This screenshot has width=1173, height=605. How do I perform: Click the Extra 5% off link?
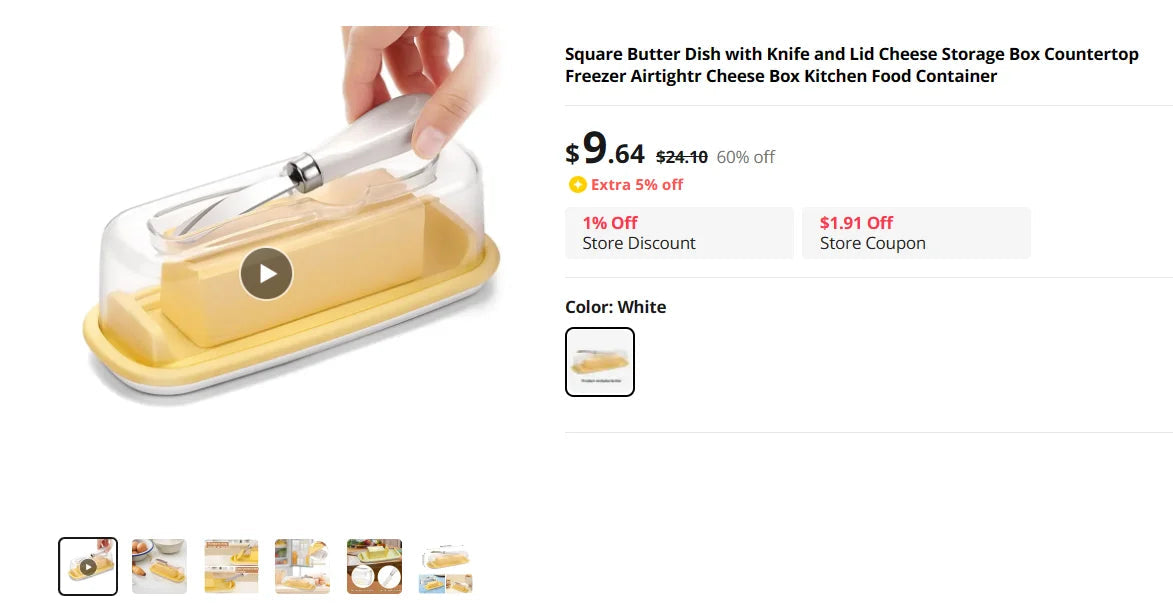pyautogui.click(x=637, y=185)
